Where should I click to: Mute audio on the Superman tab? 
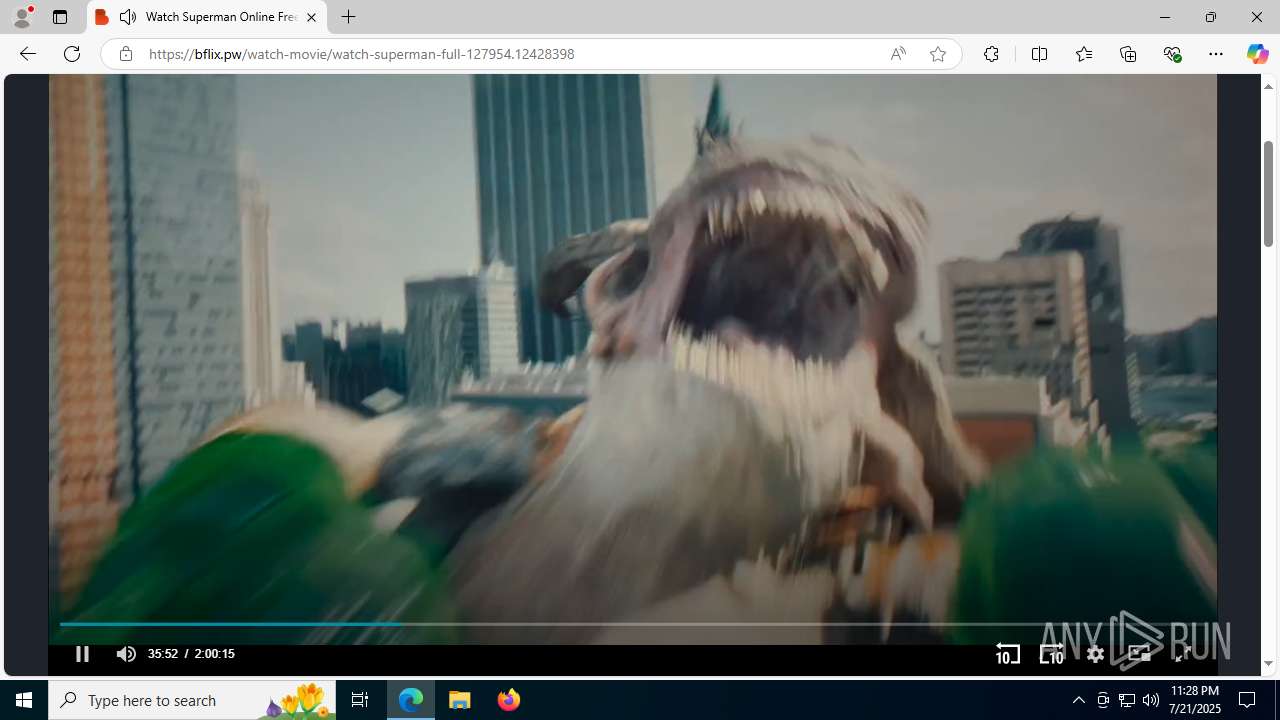tap(128, 17)
